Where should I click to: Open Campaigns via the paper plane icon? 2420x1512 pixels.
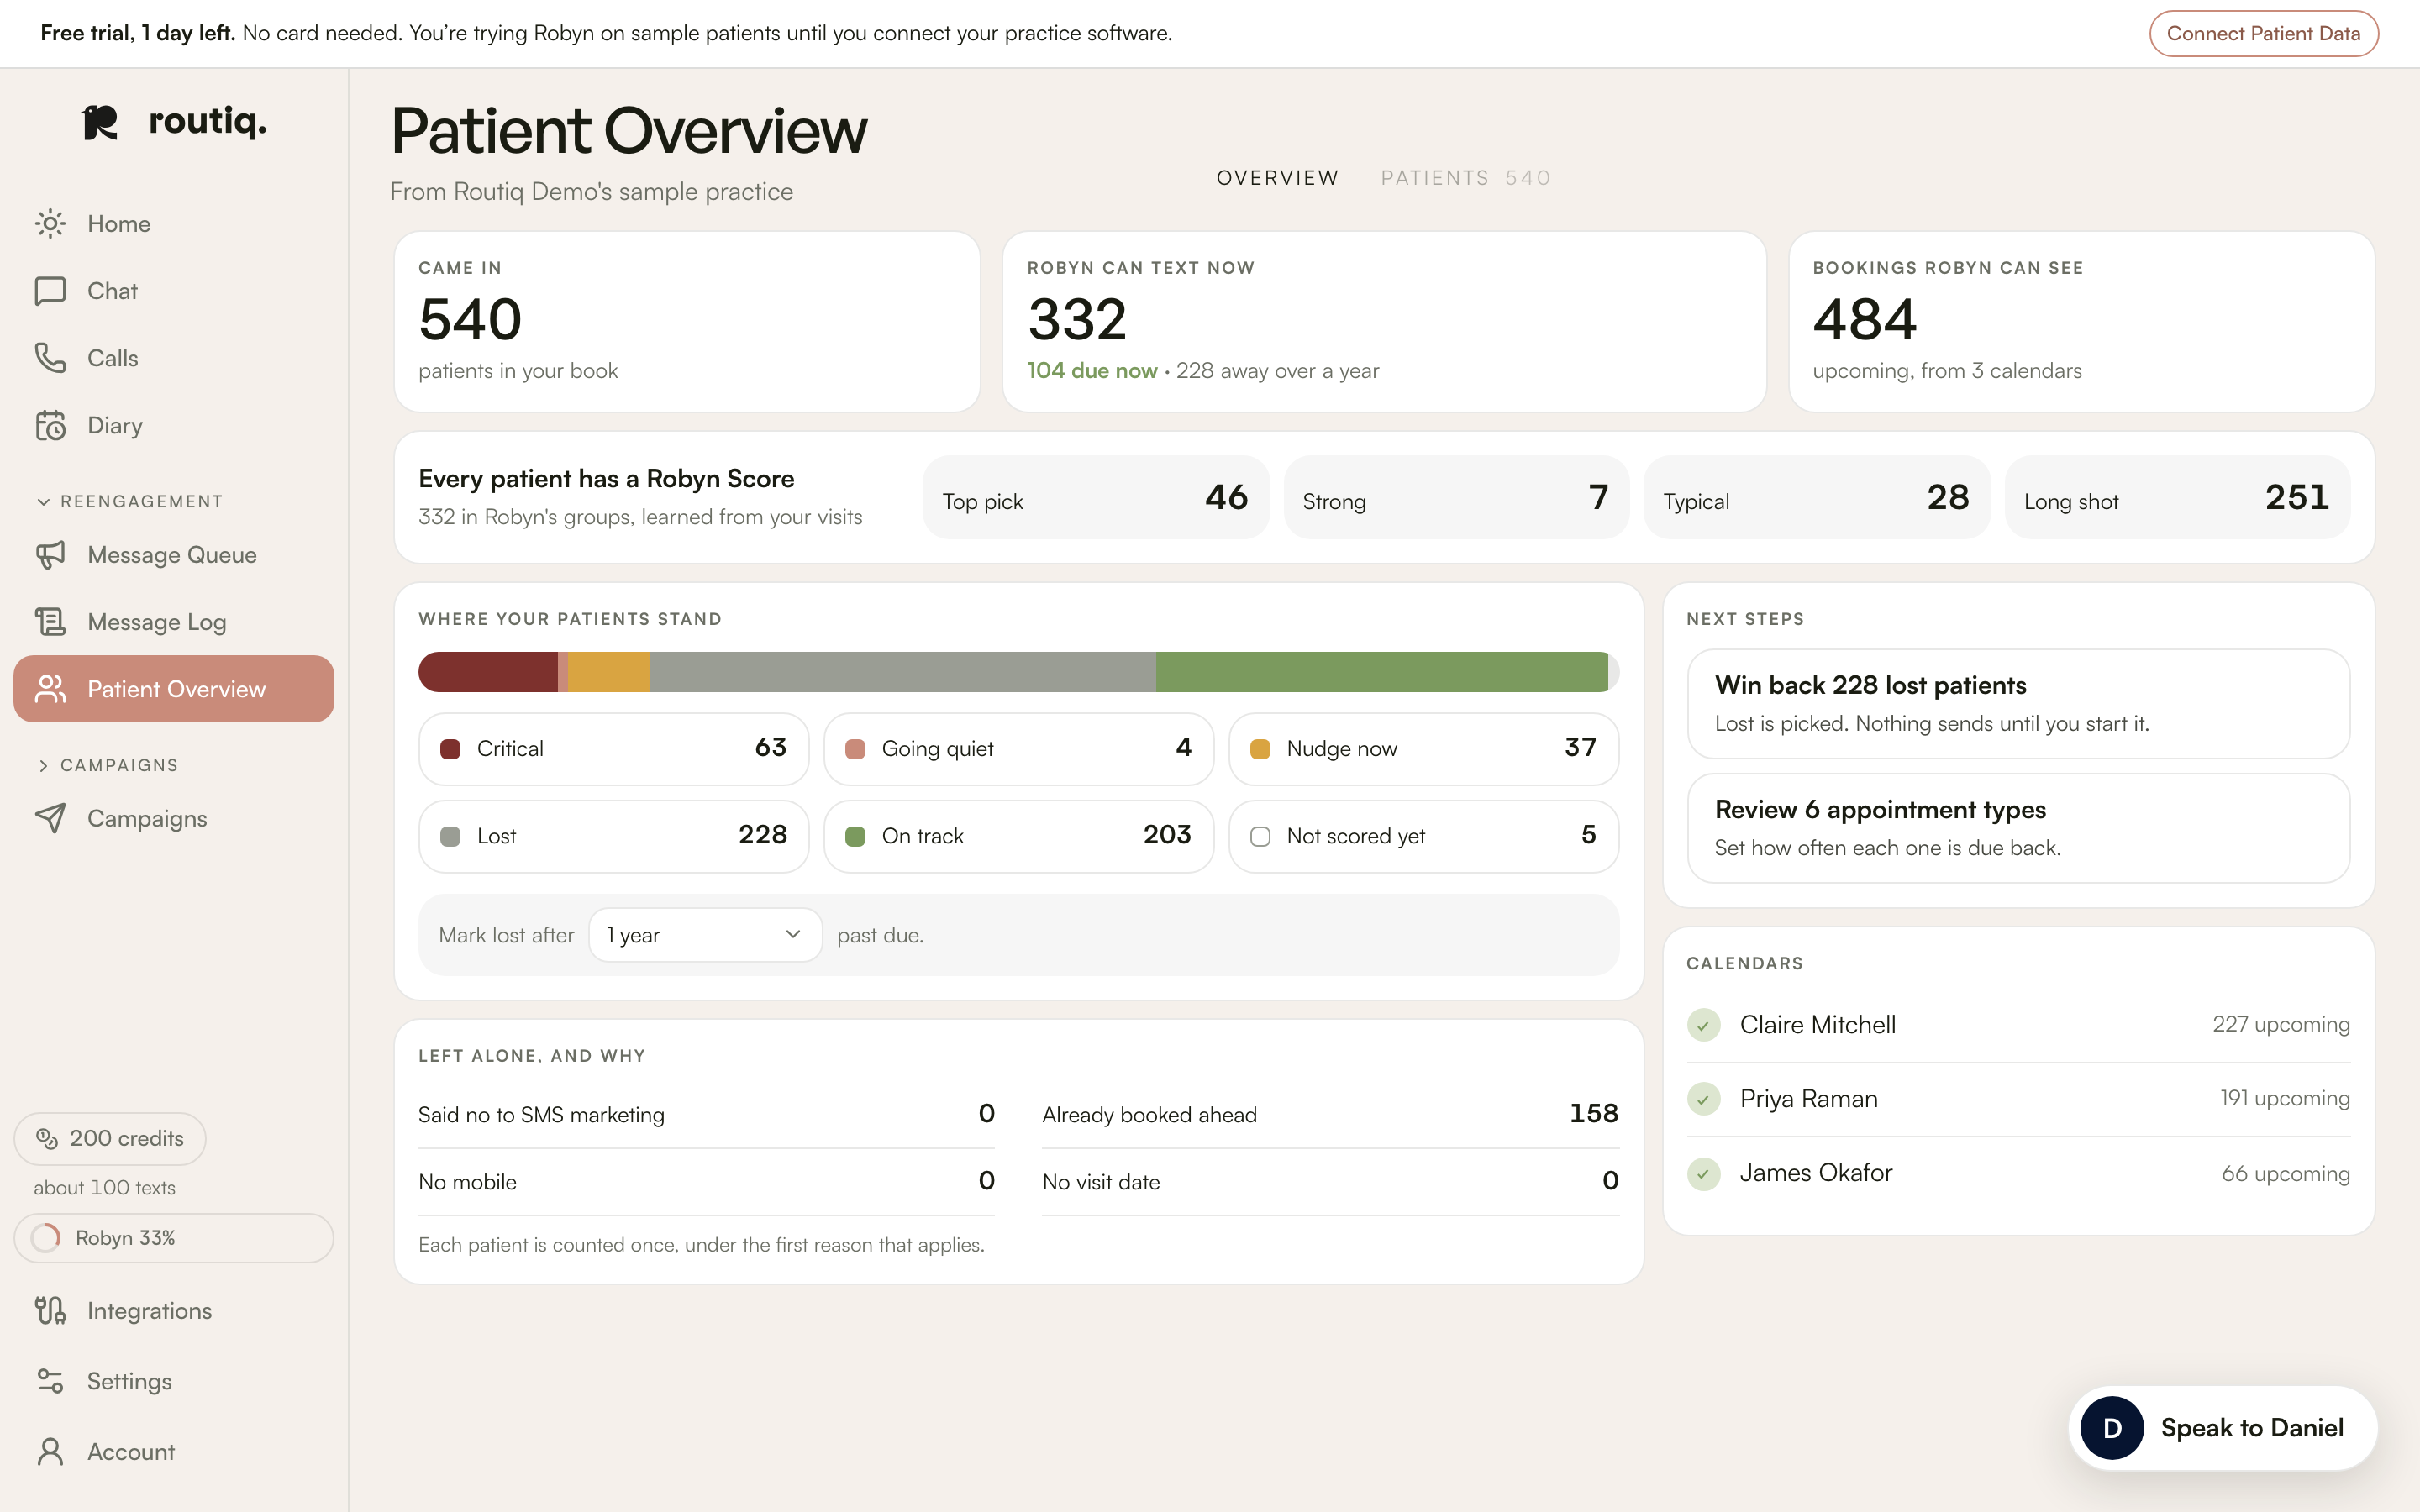coord(50,818)
